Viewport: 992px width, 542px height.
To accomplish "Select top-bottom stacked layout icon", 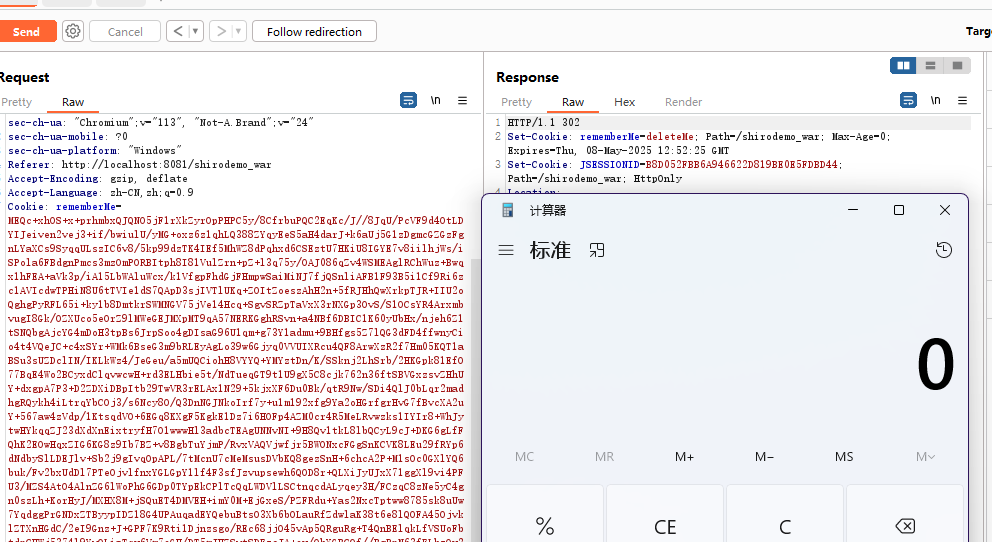I will [x=930, y=65].
